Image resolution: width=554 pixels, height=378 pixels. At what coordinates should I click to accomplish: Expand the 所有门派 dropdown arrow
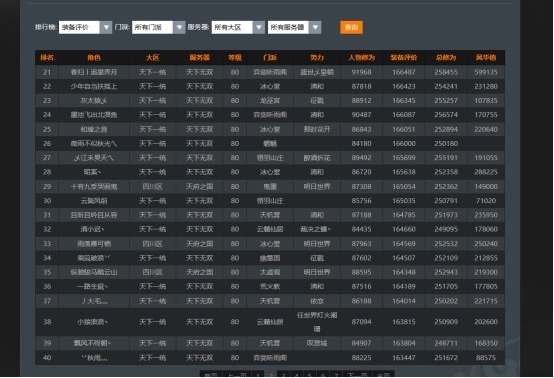(179, 27)
